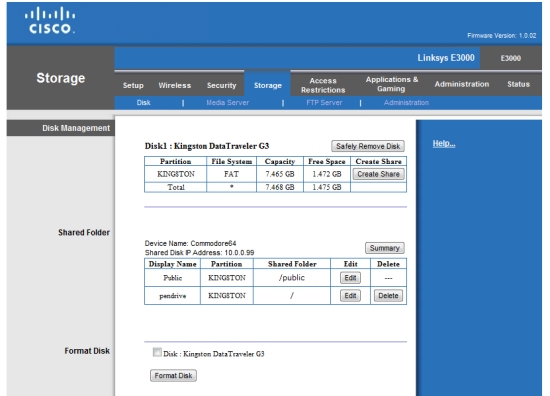550x396 pixels.
Task: Click the Free Space column header
Action: pyautogui.click(x=327, y=161)
